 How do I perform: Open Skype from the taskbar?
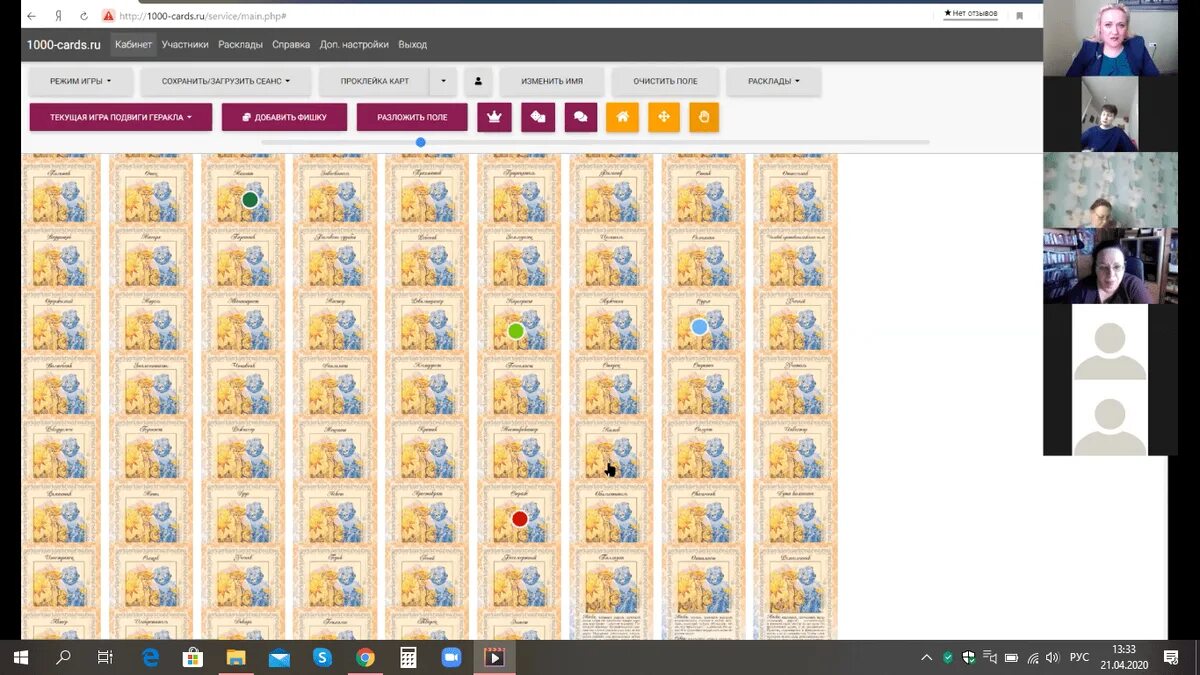point(322,657)
